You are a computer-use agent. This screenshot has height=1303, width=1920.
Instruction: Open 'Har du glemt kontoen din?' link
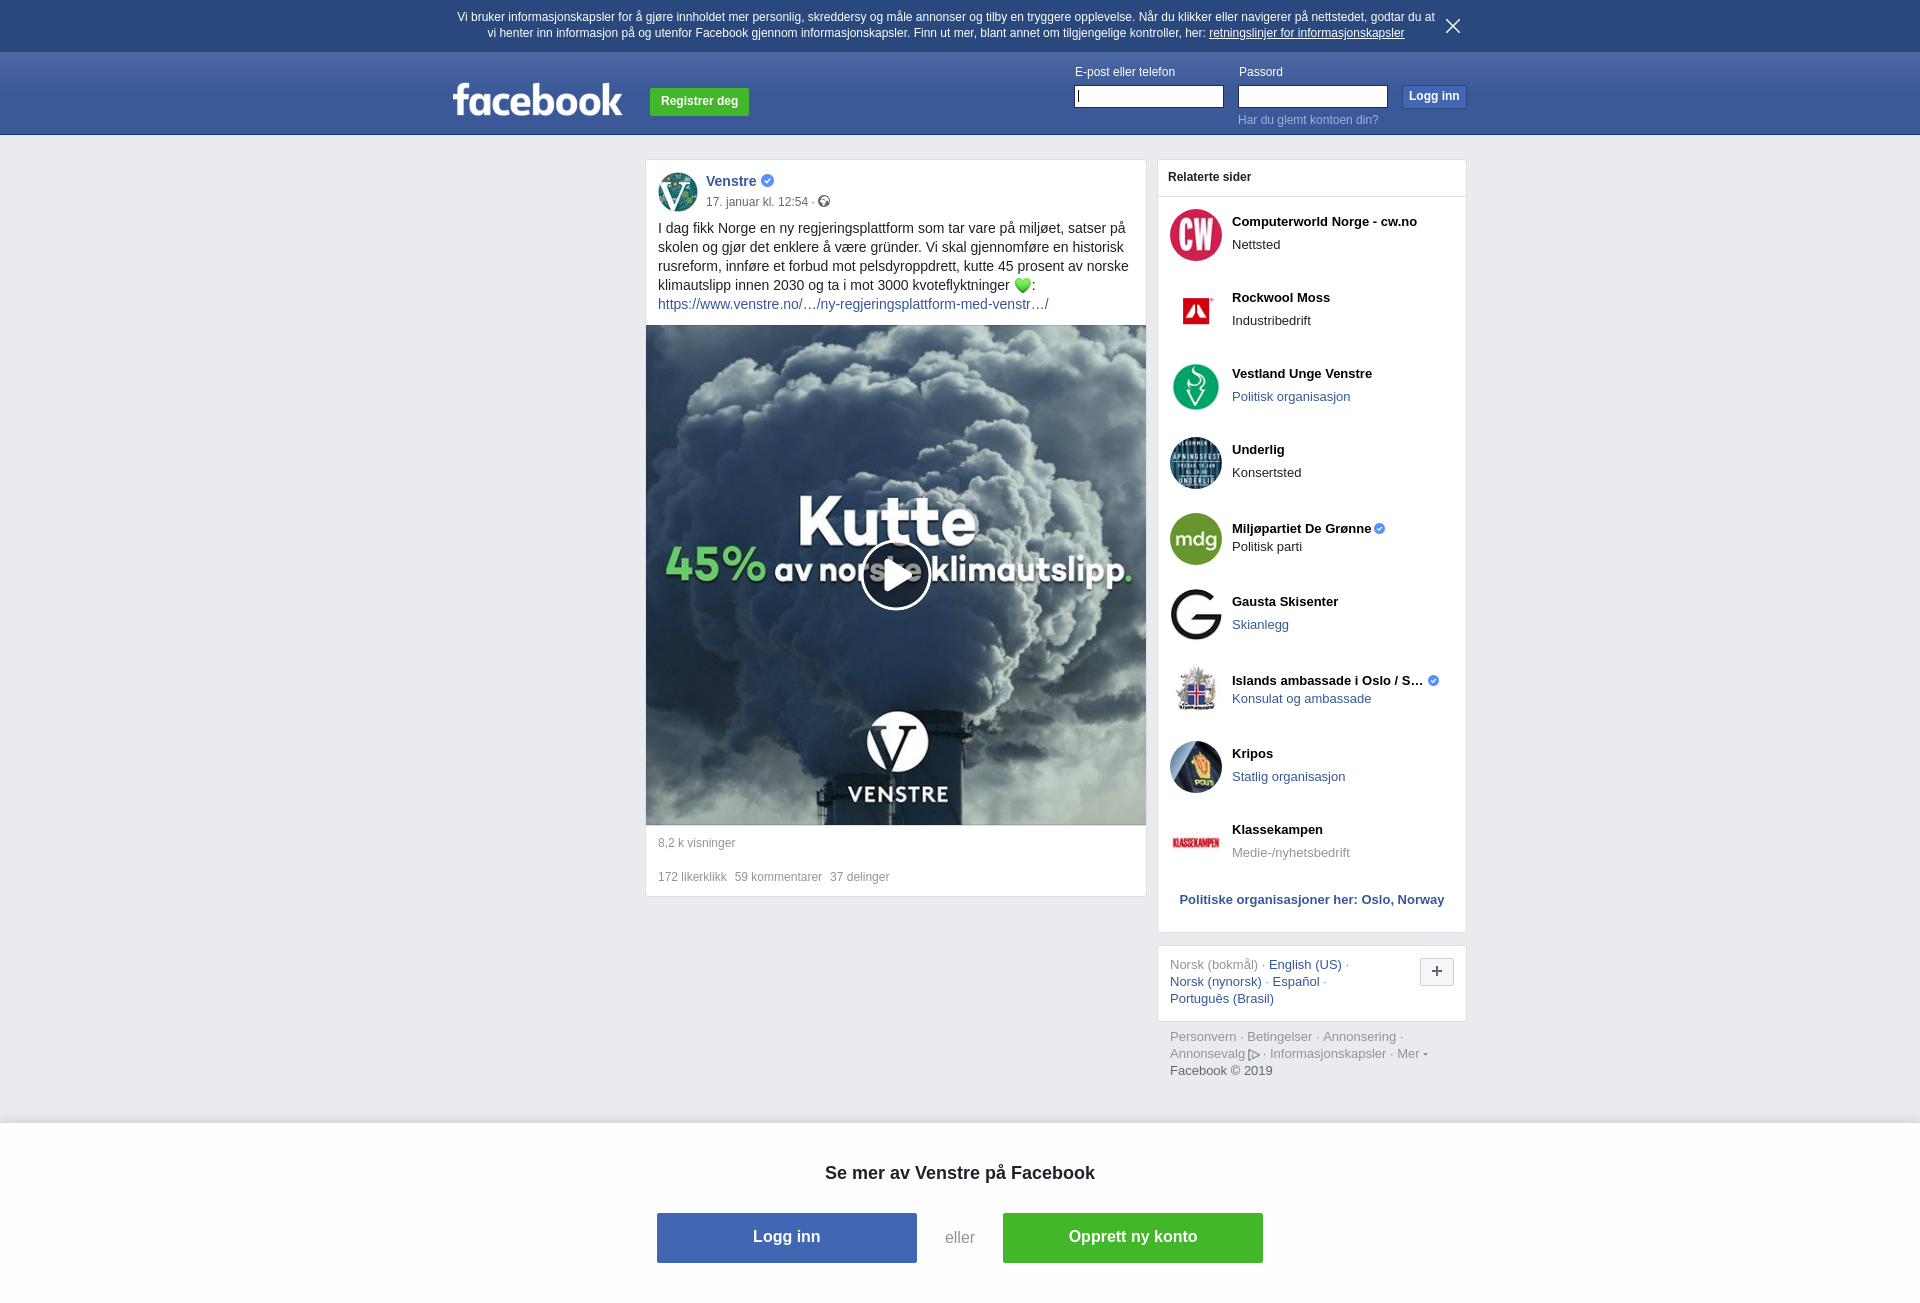[x=1308, y=120]
